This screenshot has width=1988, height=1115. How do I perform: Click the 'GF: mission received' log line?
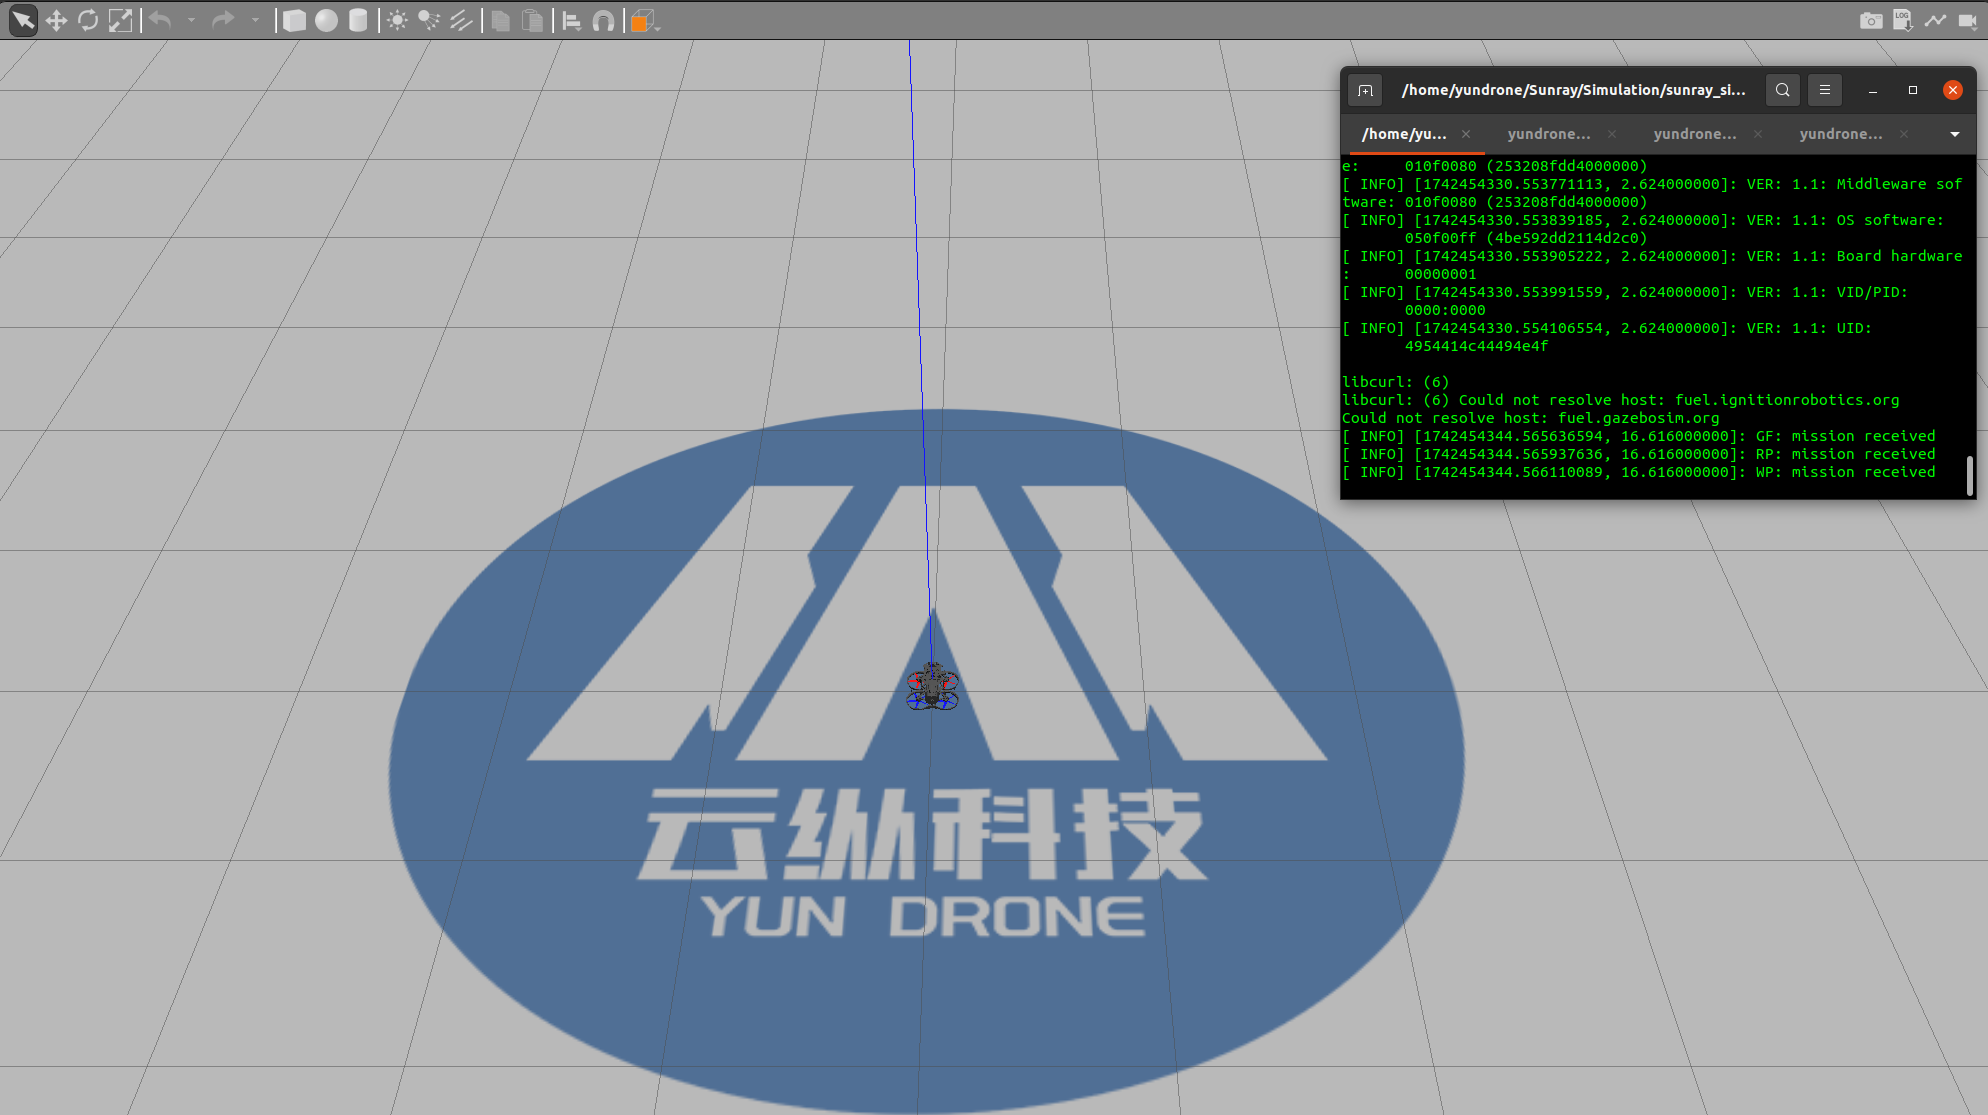pyautogui.click(x=1638, y=436)
